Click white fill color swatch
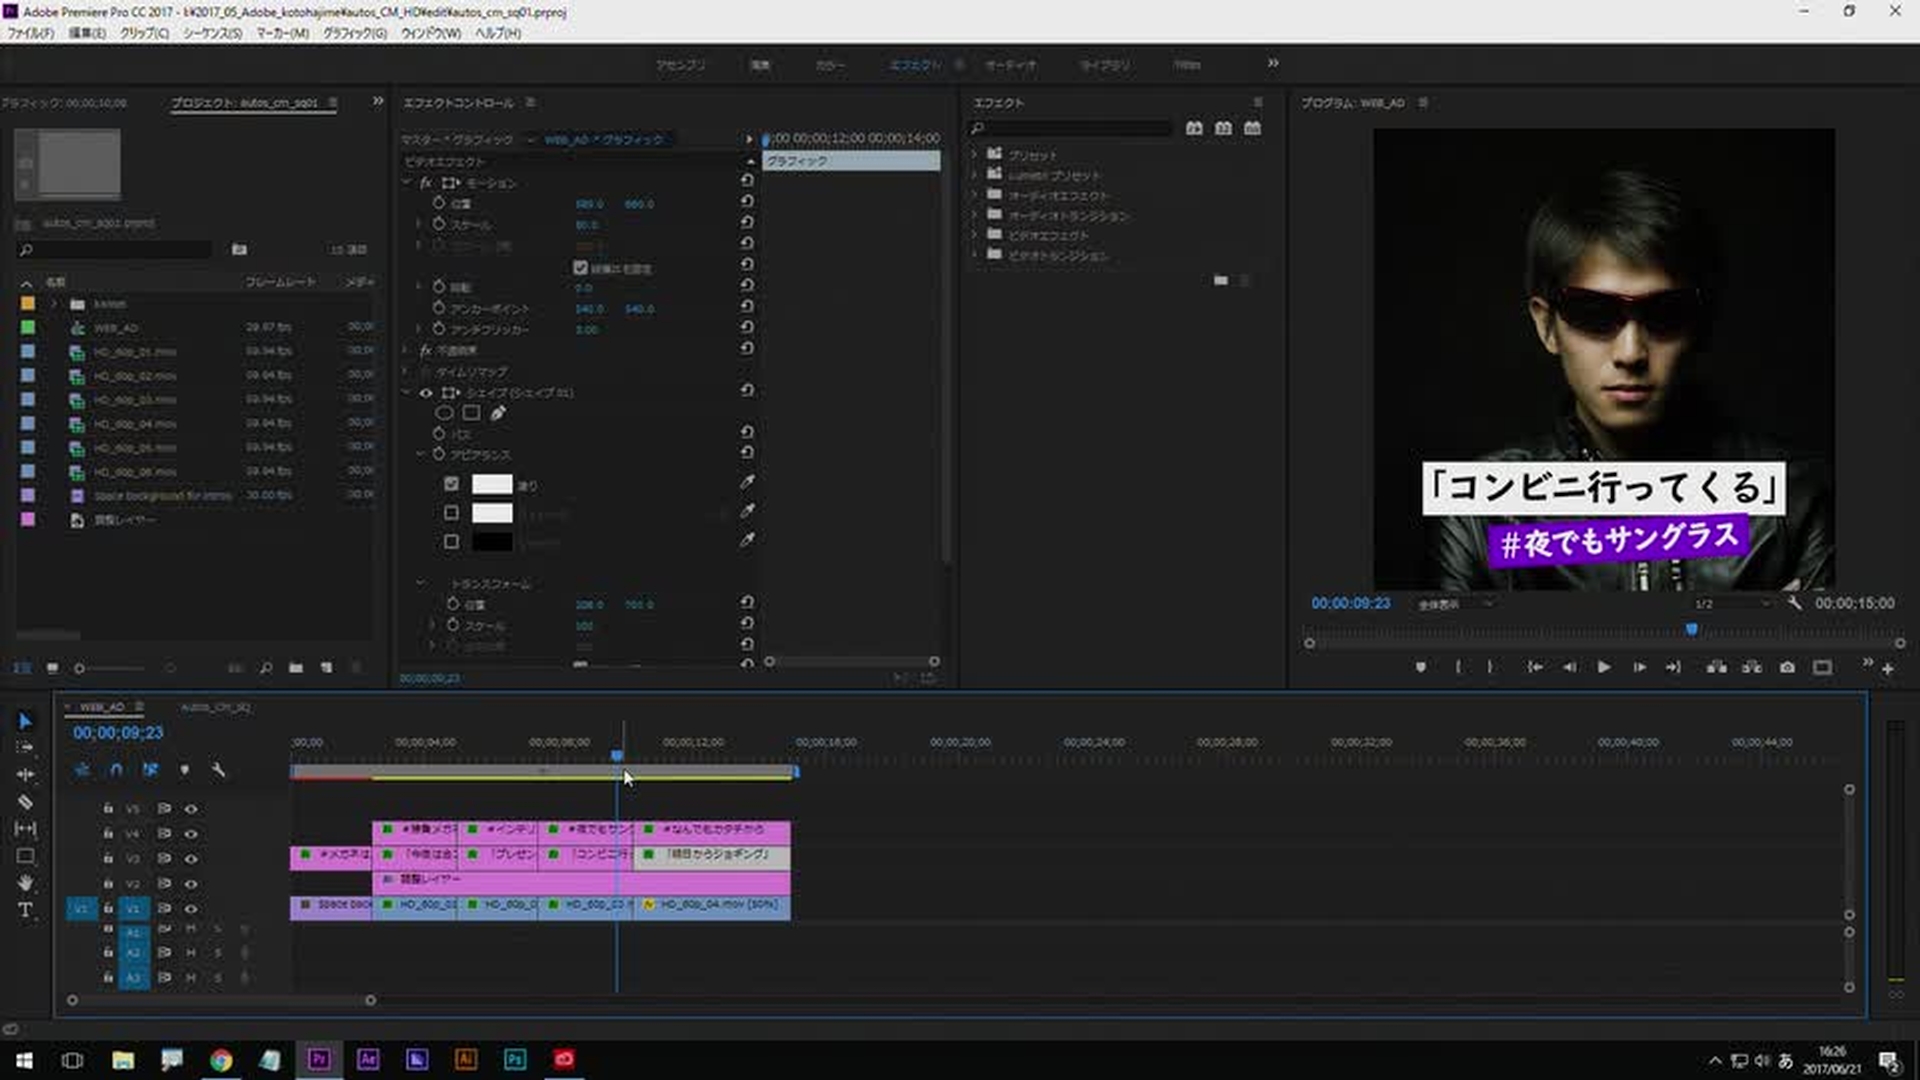1920x1080 pixels. click(491, 484)
